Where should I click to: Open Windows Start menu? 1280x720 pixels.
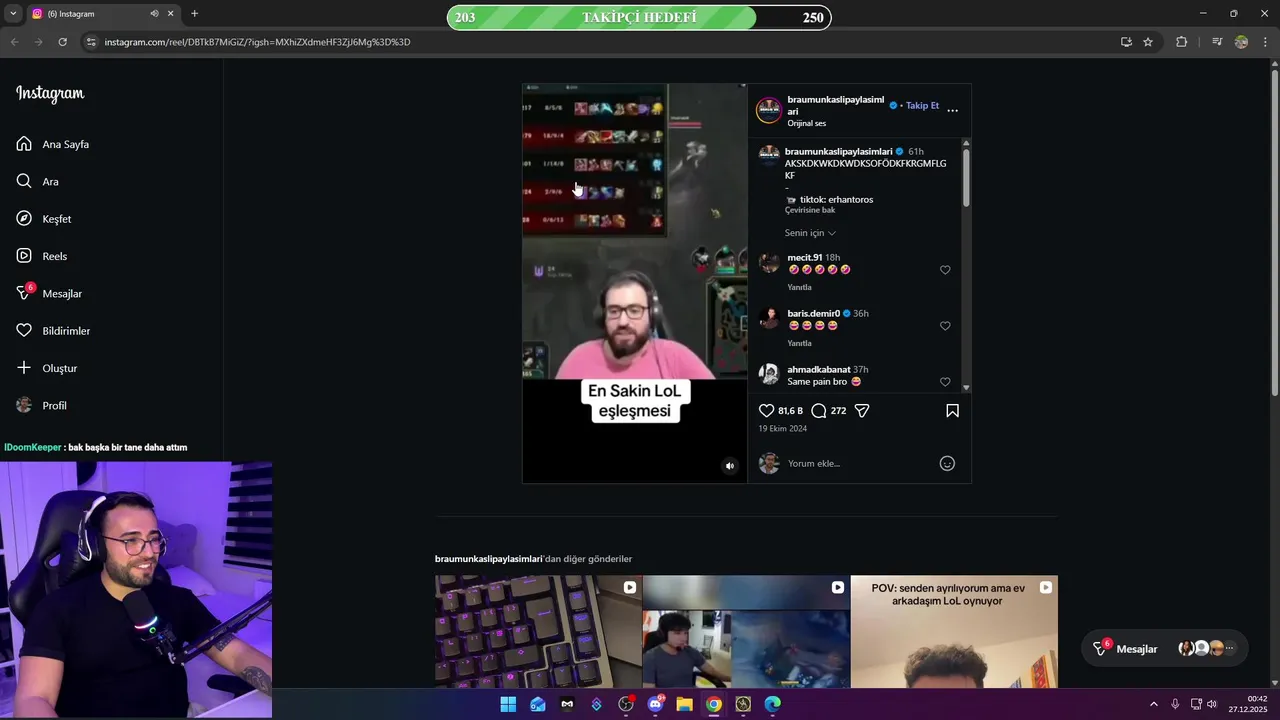pos(508,704)
